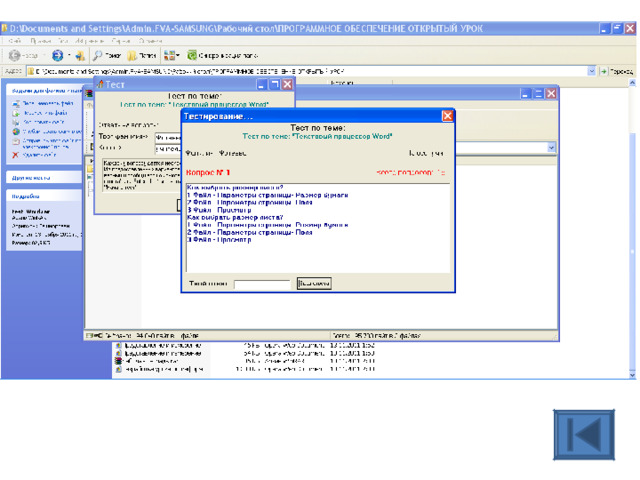
Task: Click the scroll up arrow of Explorer scrollbar
Action: 632,83
